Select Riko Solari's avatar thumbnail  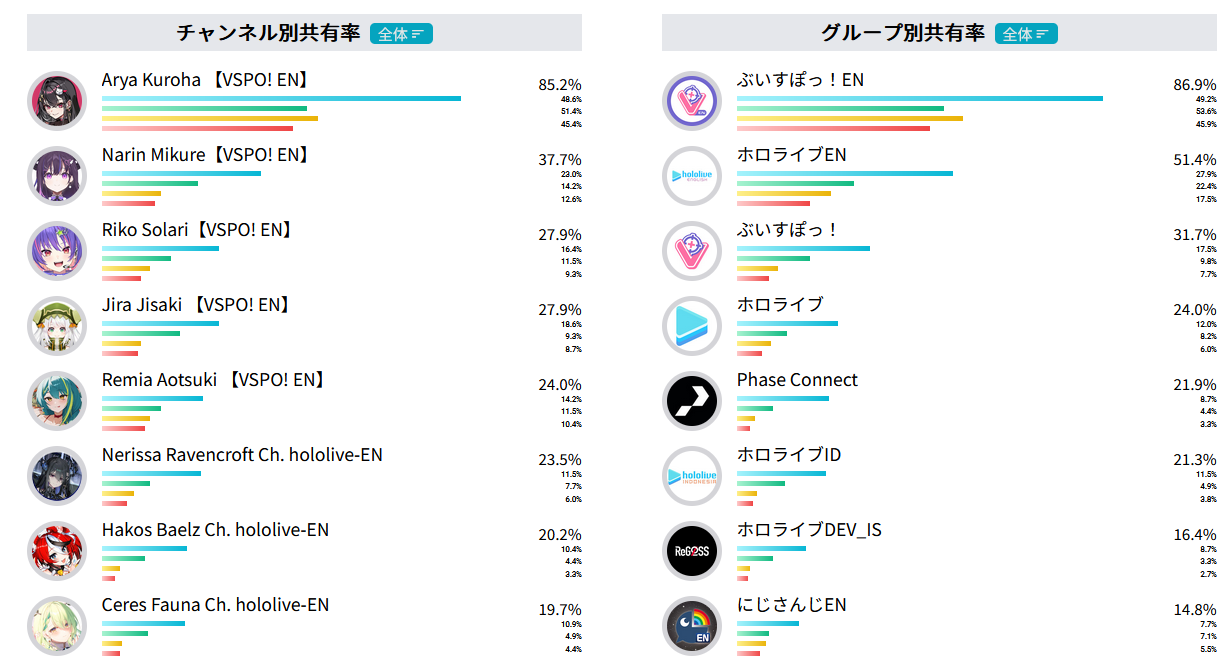(57, 251)
